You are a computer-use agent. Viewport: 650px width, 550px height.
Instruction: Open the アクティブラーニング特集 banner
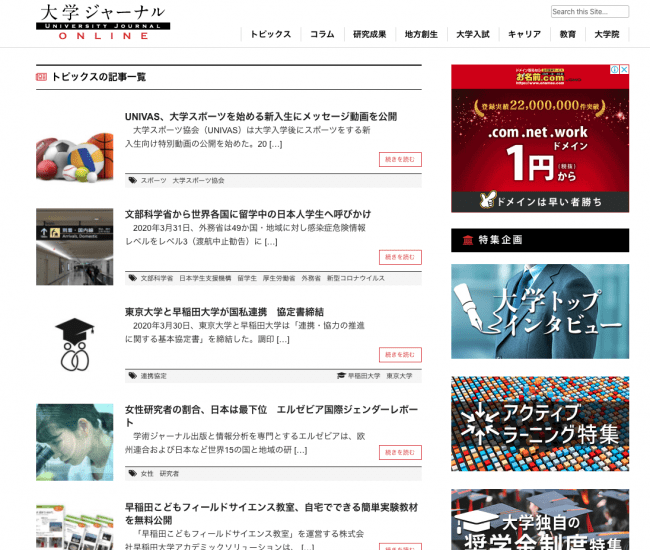(x=540, y=424)
